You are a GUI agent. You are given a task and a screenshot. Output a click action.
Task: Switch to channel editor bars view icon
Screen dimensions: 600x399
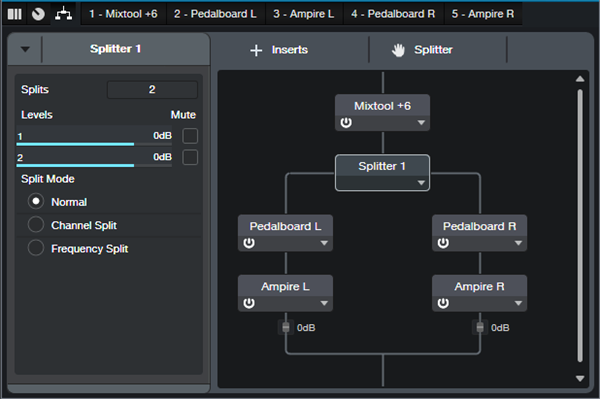pyautogui.click(x=15, y=14)
